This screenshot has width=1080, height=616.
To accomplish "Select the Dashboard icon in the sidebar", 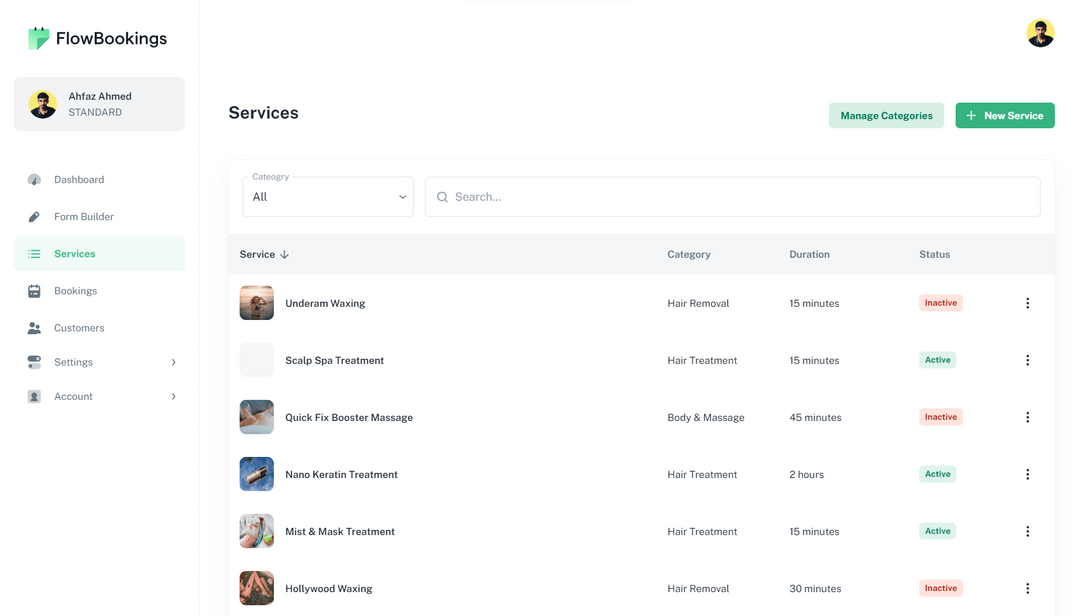I will pyautogui.click(x=33, y=179).
